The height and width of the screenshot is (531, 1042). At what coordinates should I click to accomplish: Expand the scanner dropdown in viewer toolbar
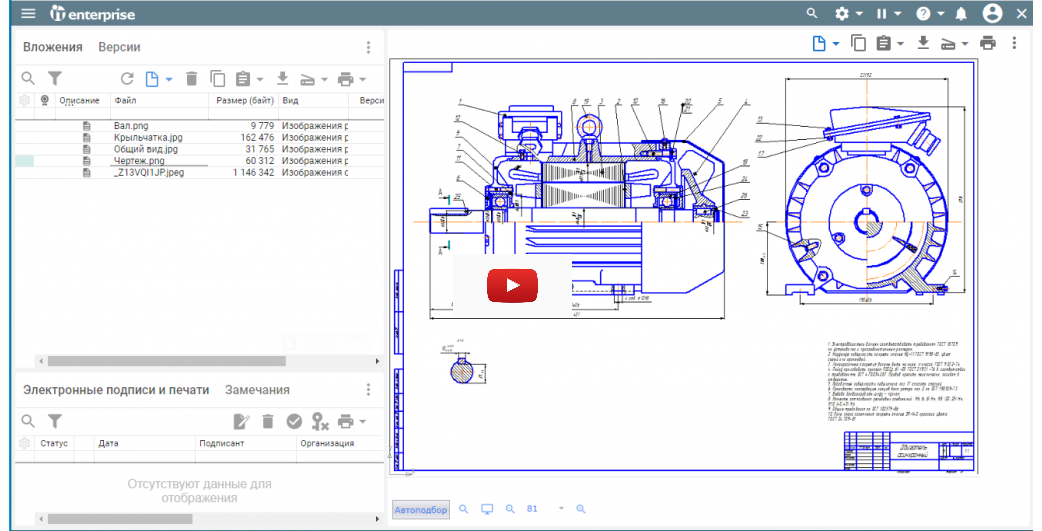[964, 43]
